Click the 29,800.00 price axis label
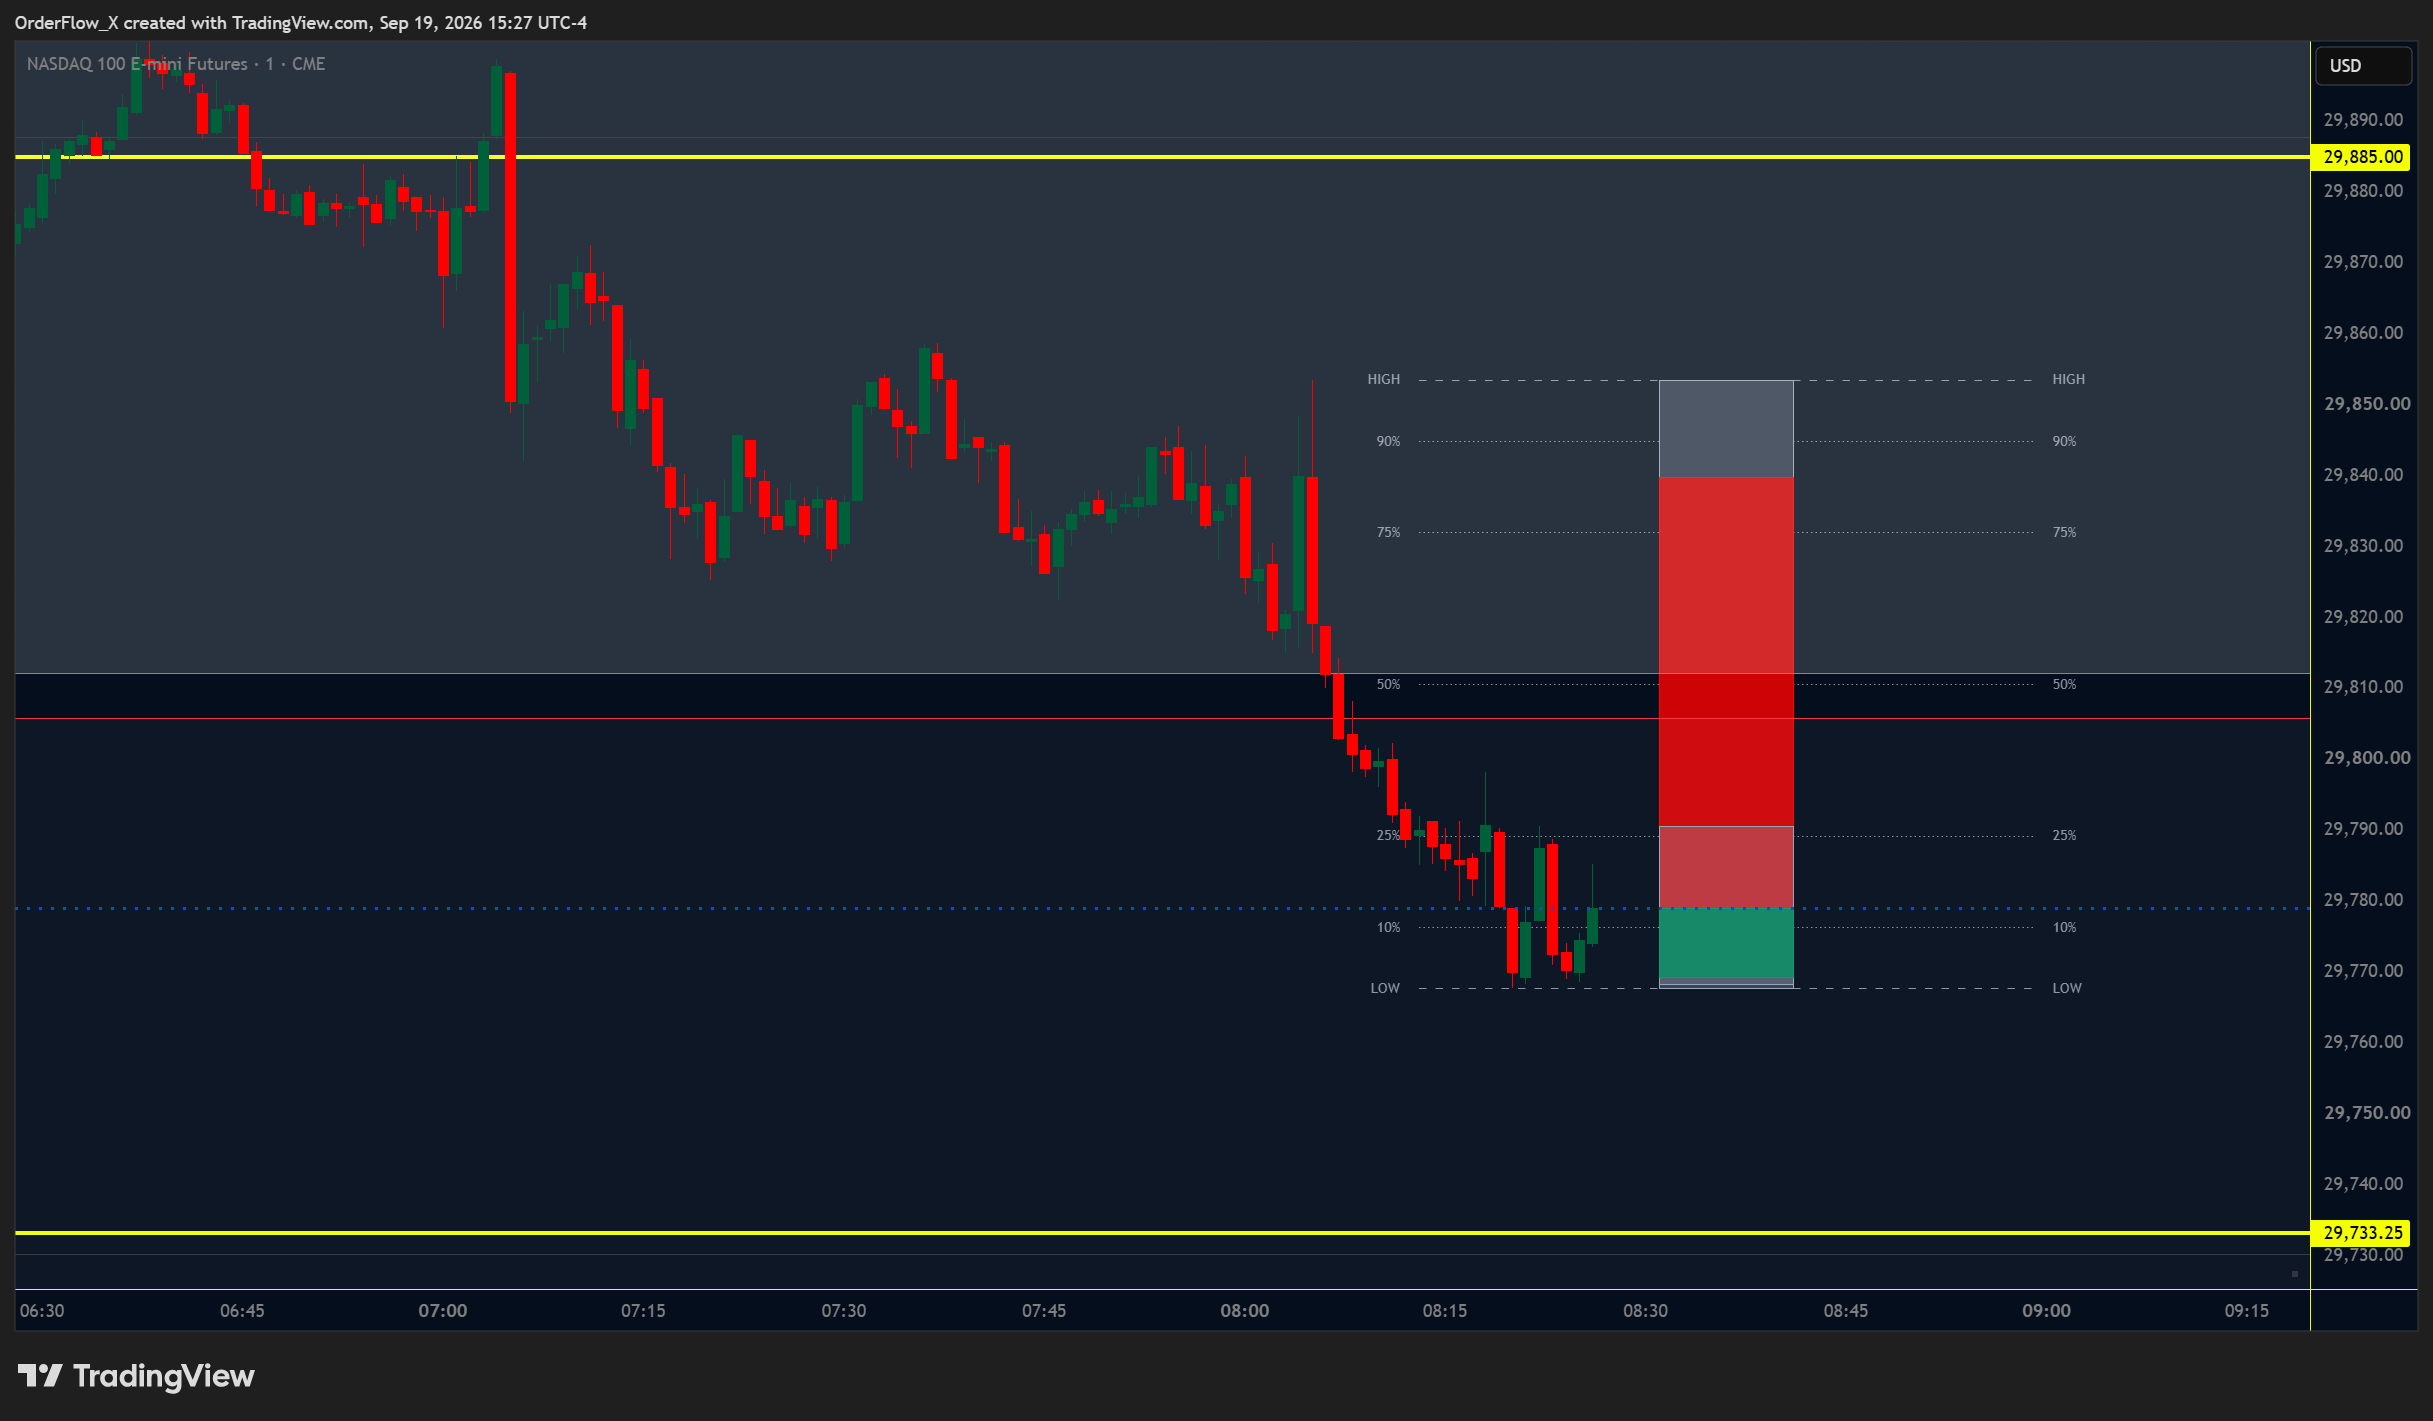Viewport: 2433px width, 1421px height. click(2367, 758)
